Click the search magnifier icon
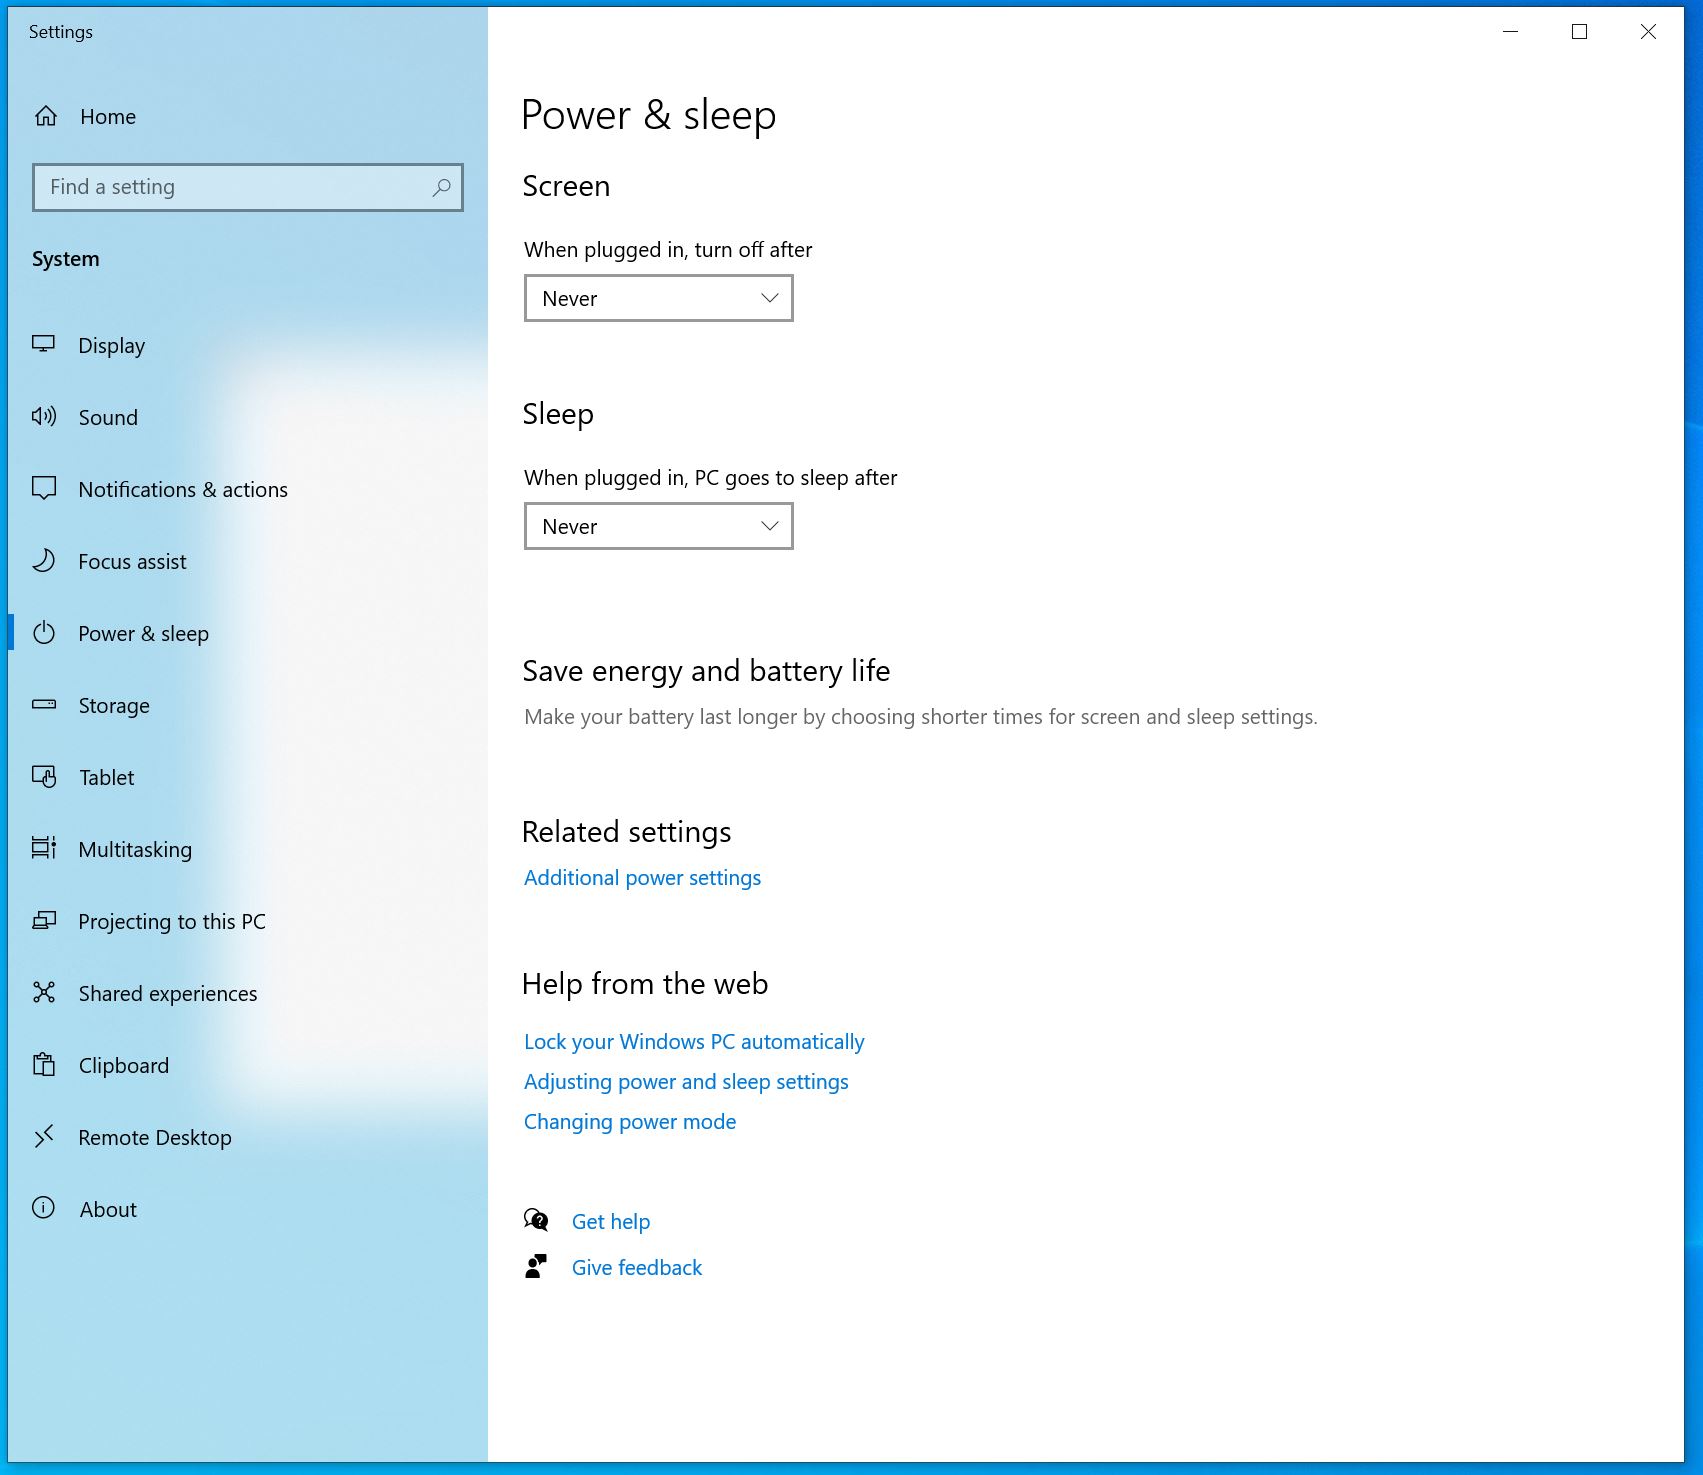 (441, 187)
